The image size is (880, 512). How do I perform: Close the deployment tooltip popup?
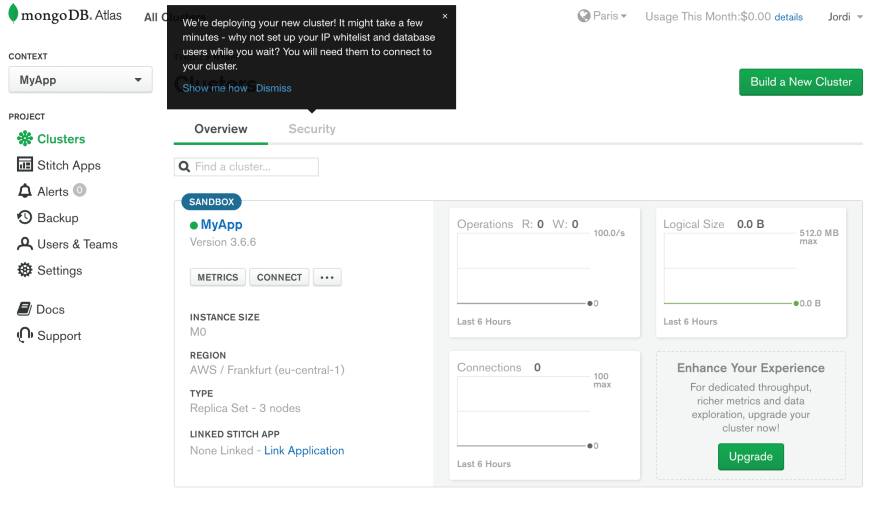[444, 16]
